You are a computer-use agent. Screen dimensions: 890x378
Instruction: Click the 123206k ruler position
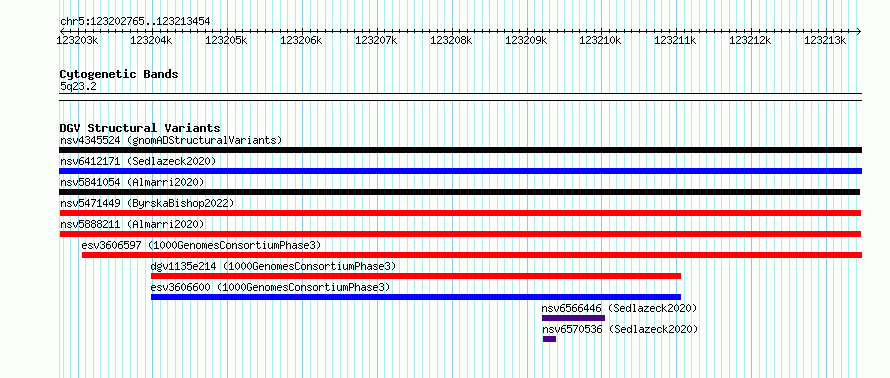tap(301, 40)
